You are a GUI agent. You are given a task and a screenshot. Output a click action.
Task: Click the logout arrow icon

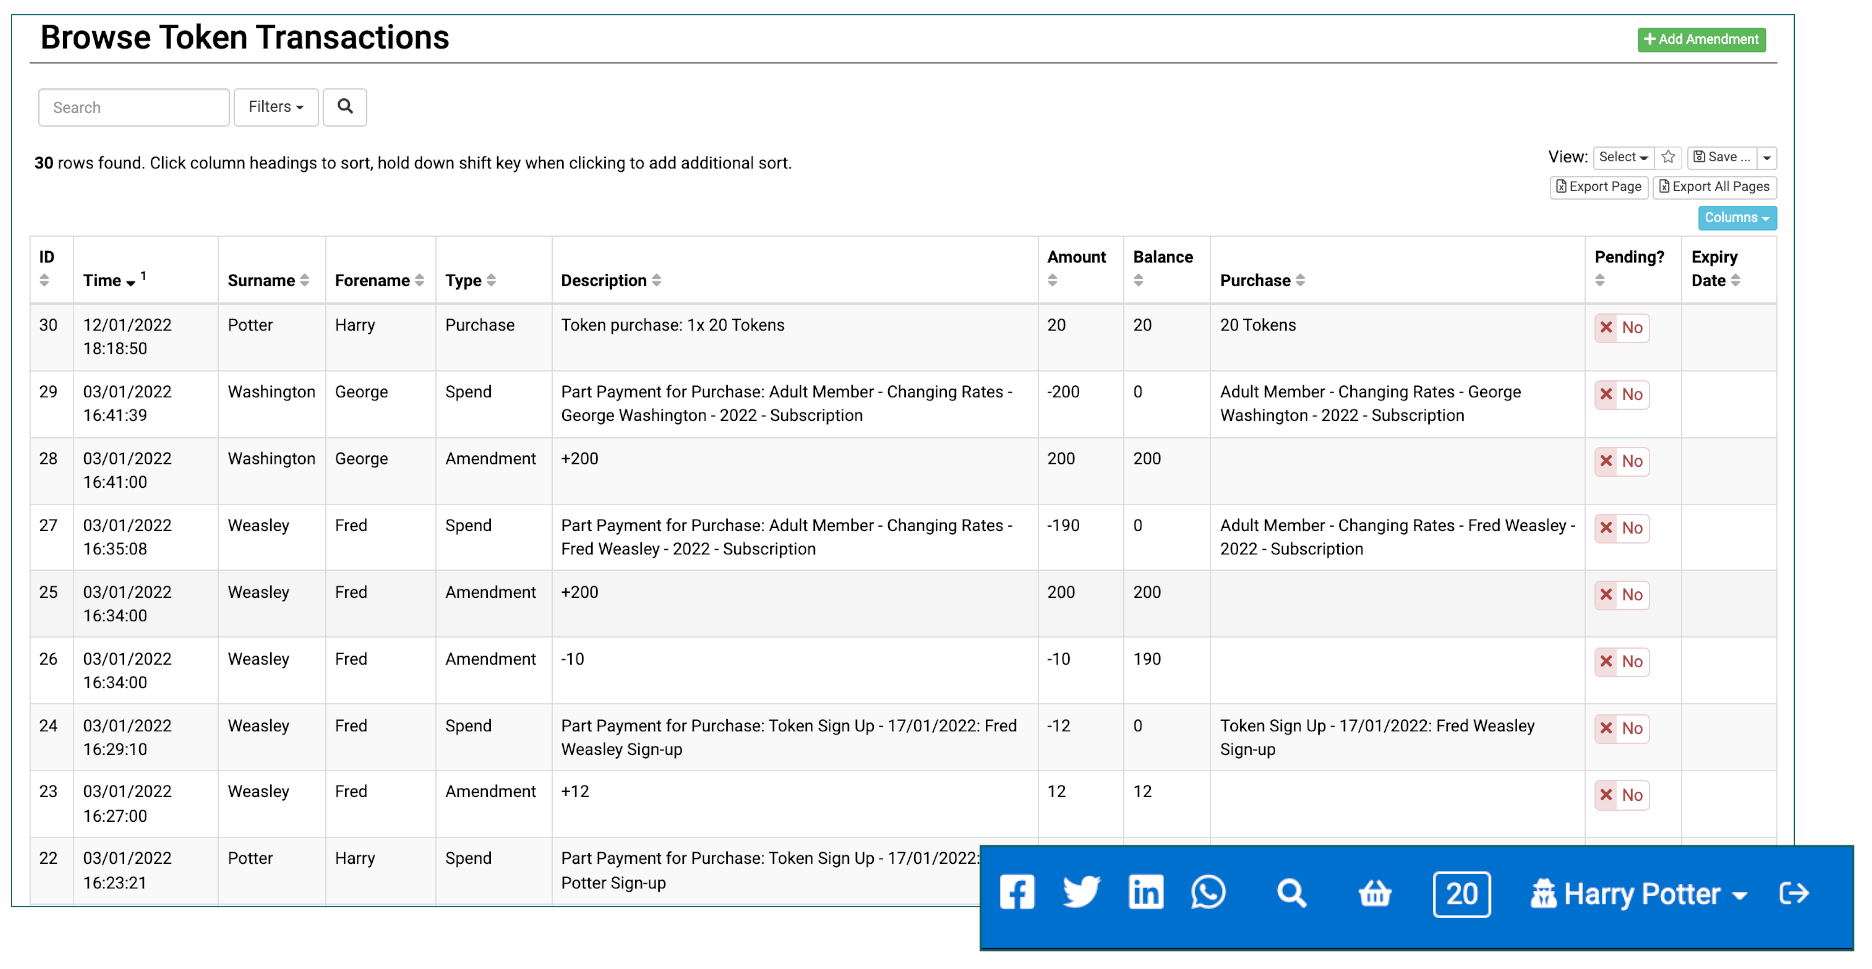point(1794,893)
